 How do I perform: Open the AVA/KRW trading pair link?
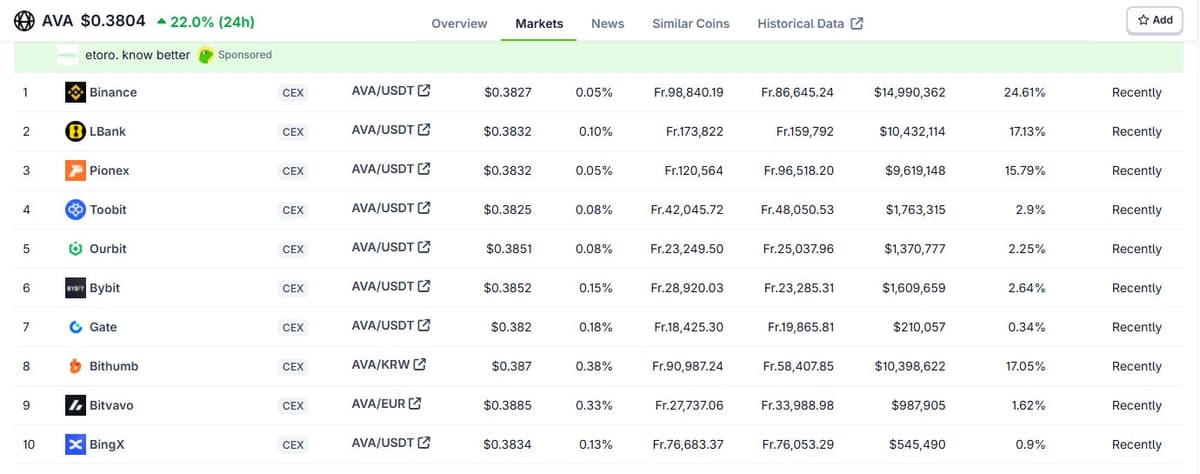tap(380, 364)
